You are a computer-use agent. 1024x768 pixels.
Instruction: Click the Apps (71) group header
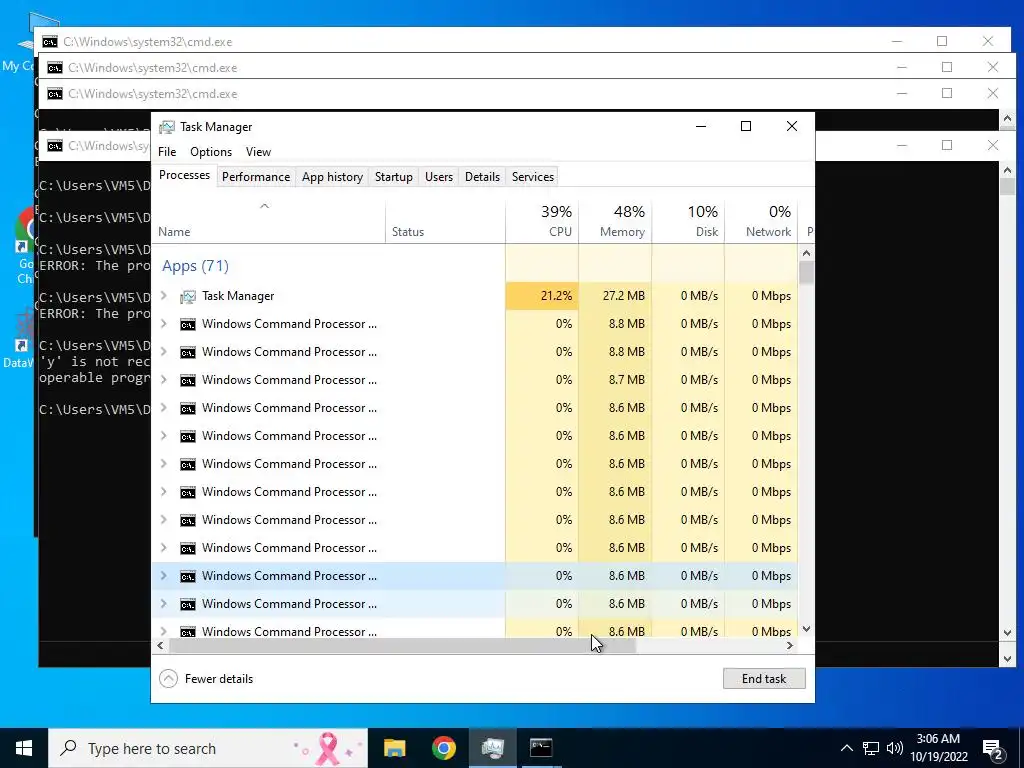pyautogui.click(x=195, y=266)
